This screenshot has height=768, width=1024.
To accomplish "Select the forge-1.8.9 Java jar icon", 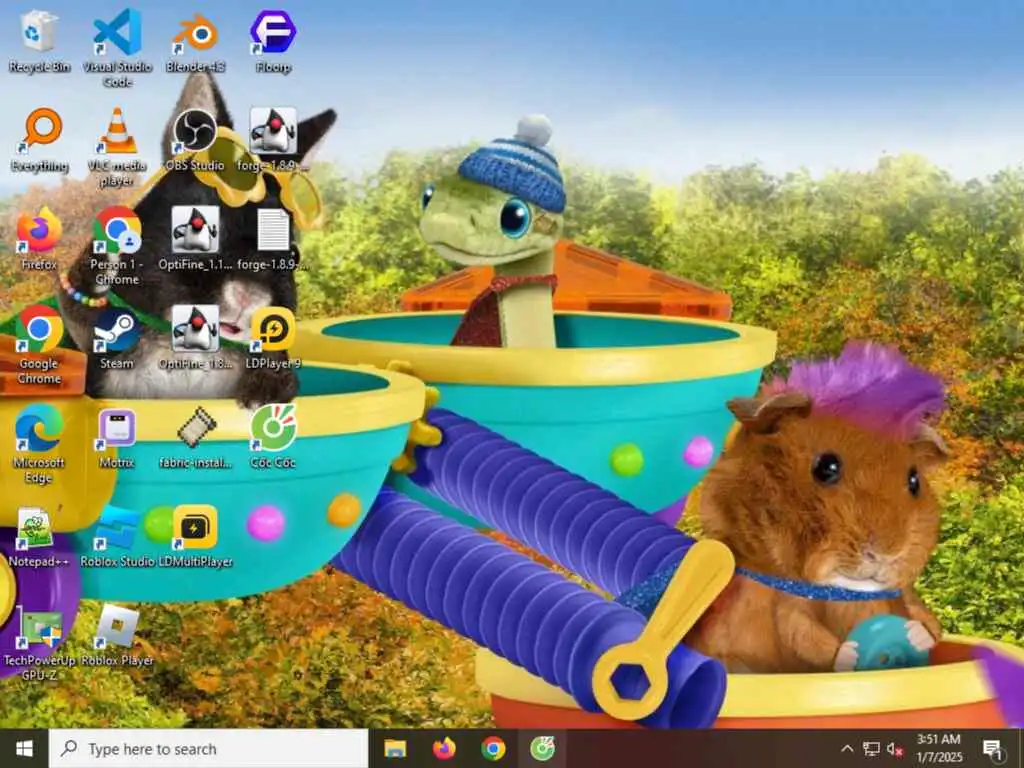I will tap(273, 140).
